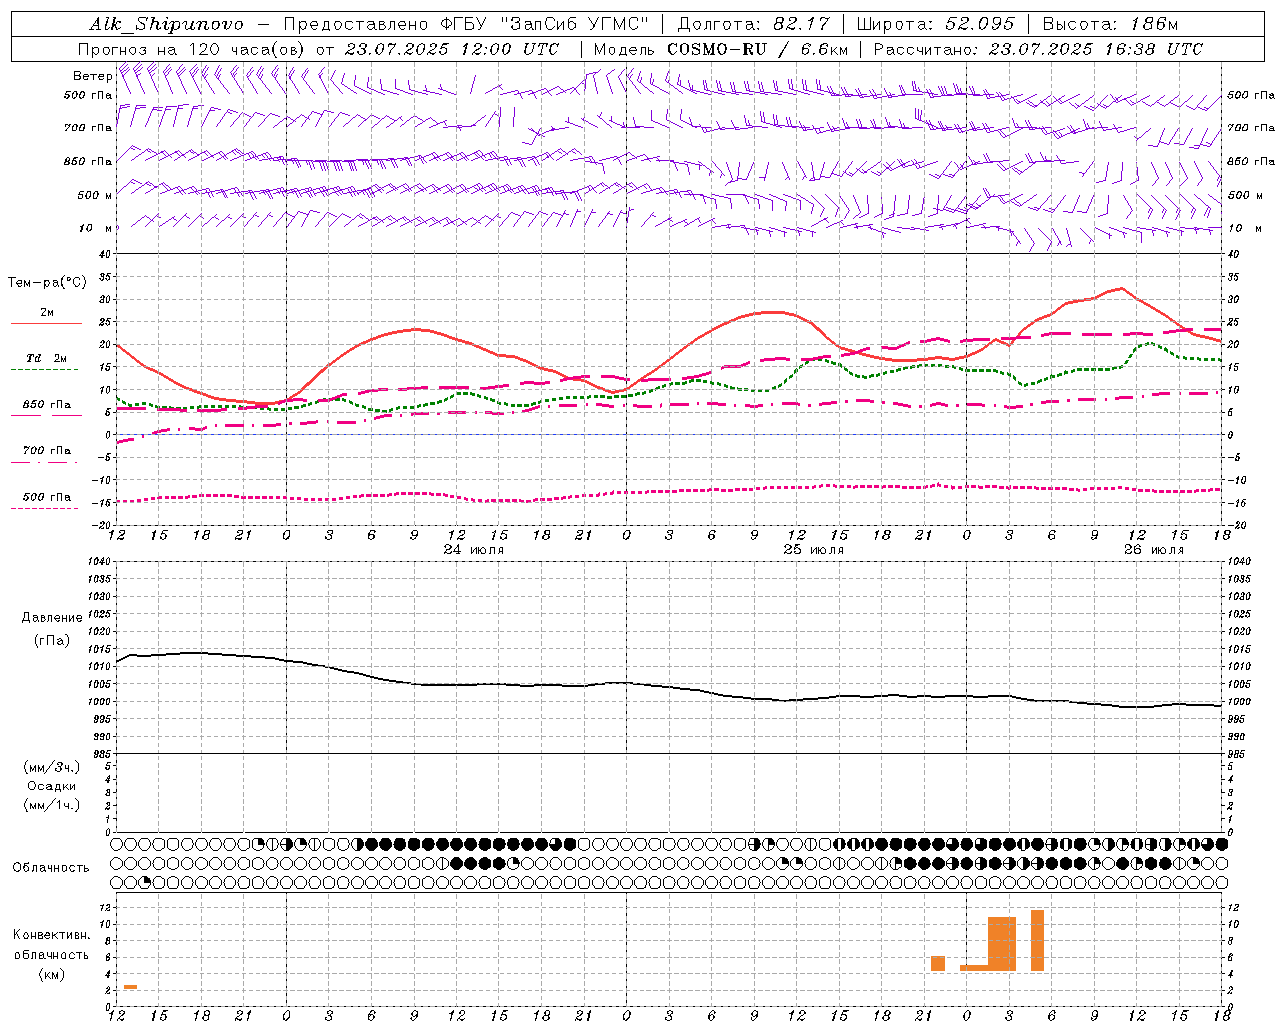Click the (мм/1ч.) precipitation unit label
This screenshot has width=1280, height=1024.
(x=52, y=805)
